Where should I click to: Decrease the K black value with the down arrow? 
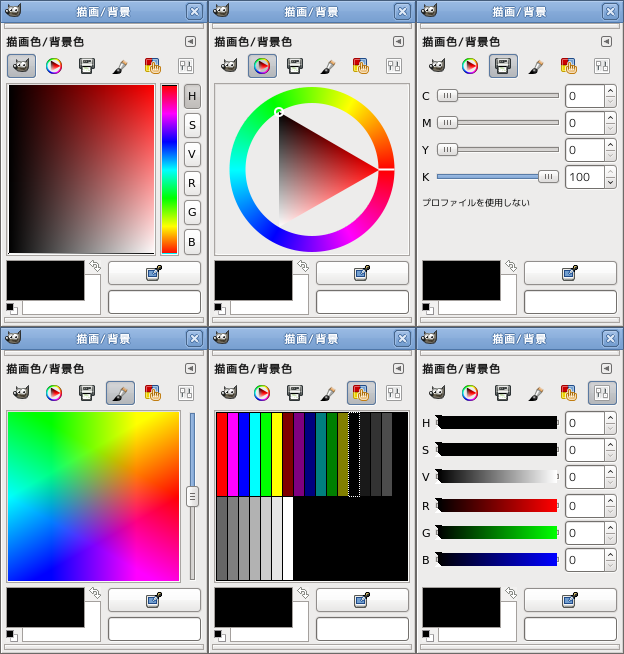tap(610, 183)
